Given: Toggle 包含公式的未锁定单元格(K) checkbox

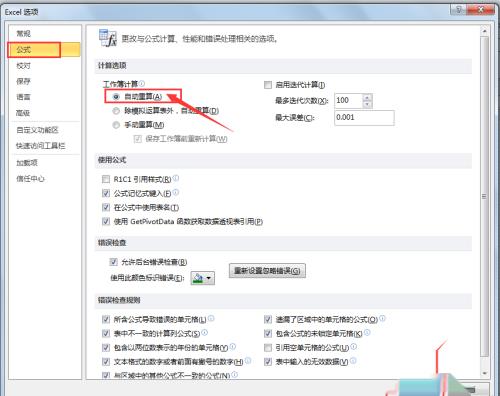Looking at the screenshot, I should [268, 333].
